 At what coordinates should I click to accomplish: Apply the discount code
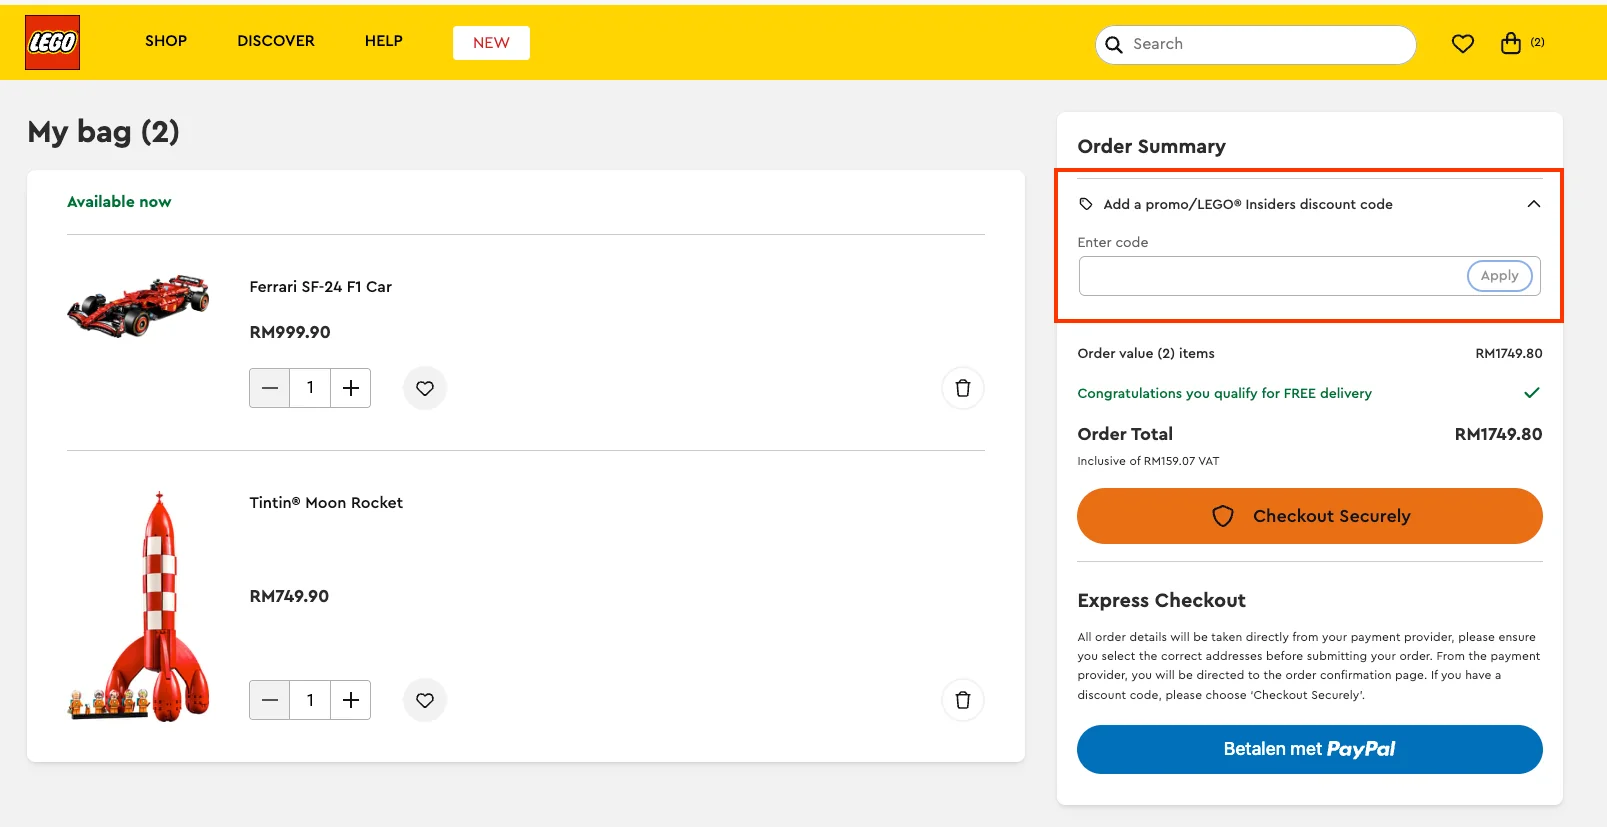1499,276
